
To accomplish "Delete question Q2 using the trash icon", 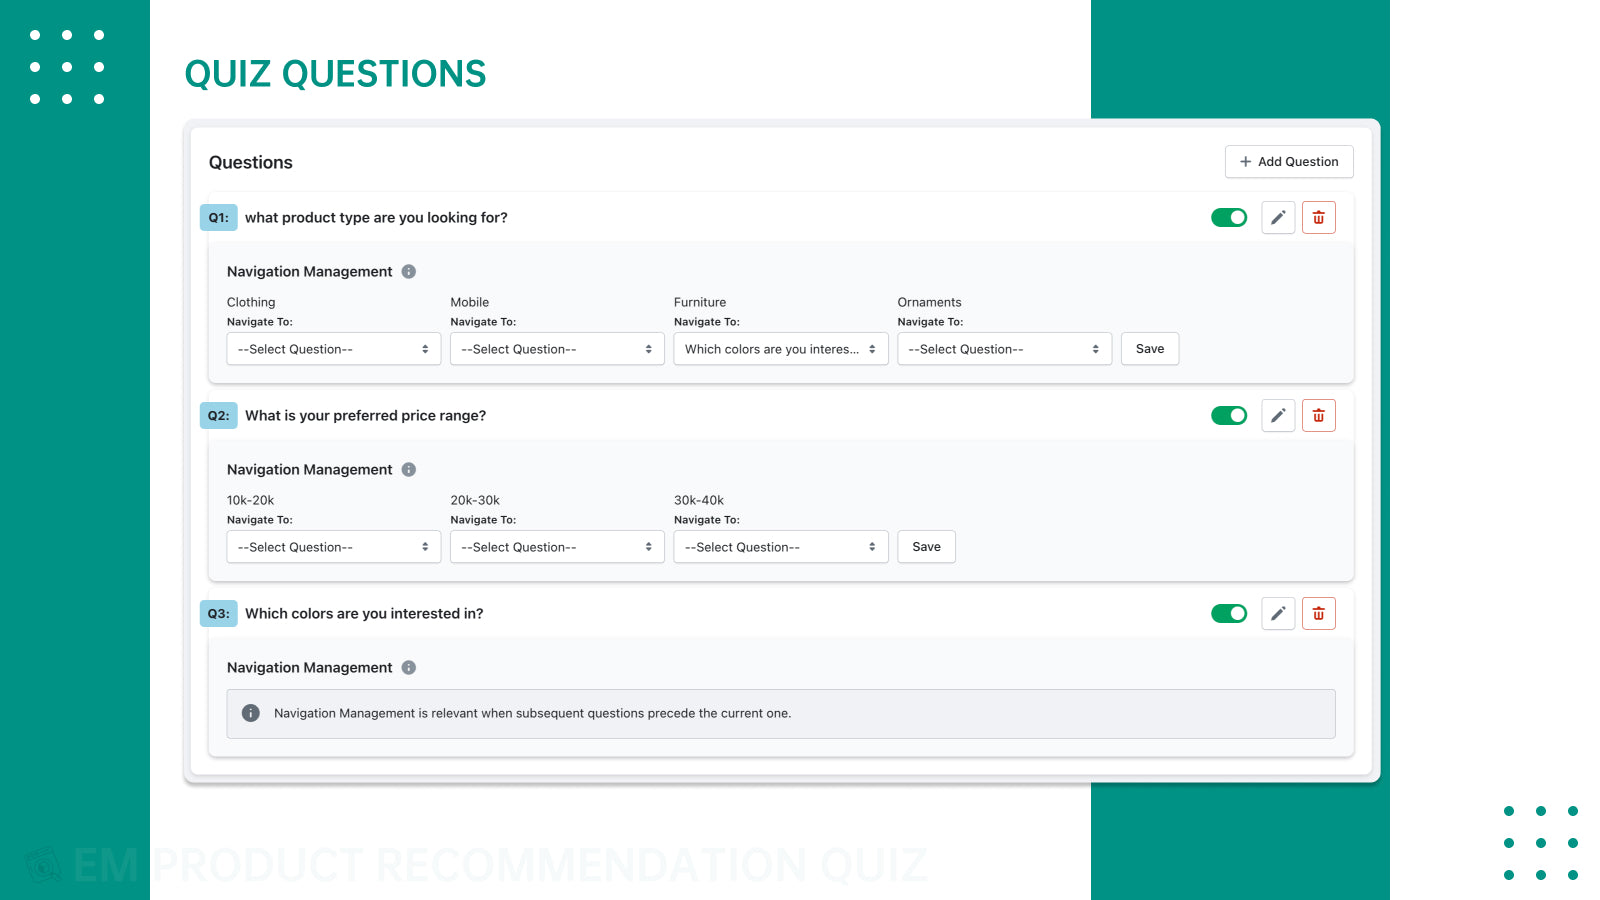I will 1318,415.
